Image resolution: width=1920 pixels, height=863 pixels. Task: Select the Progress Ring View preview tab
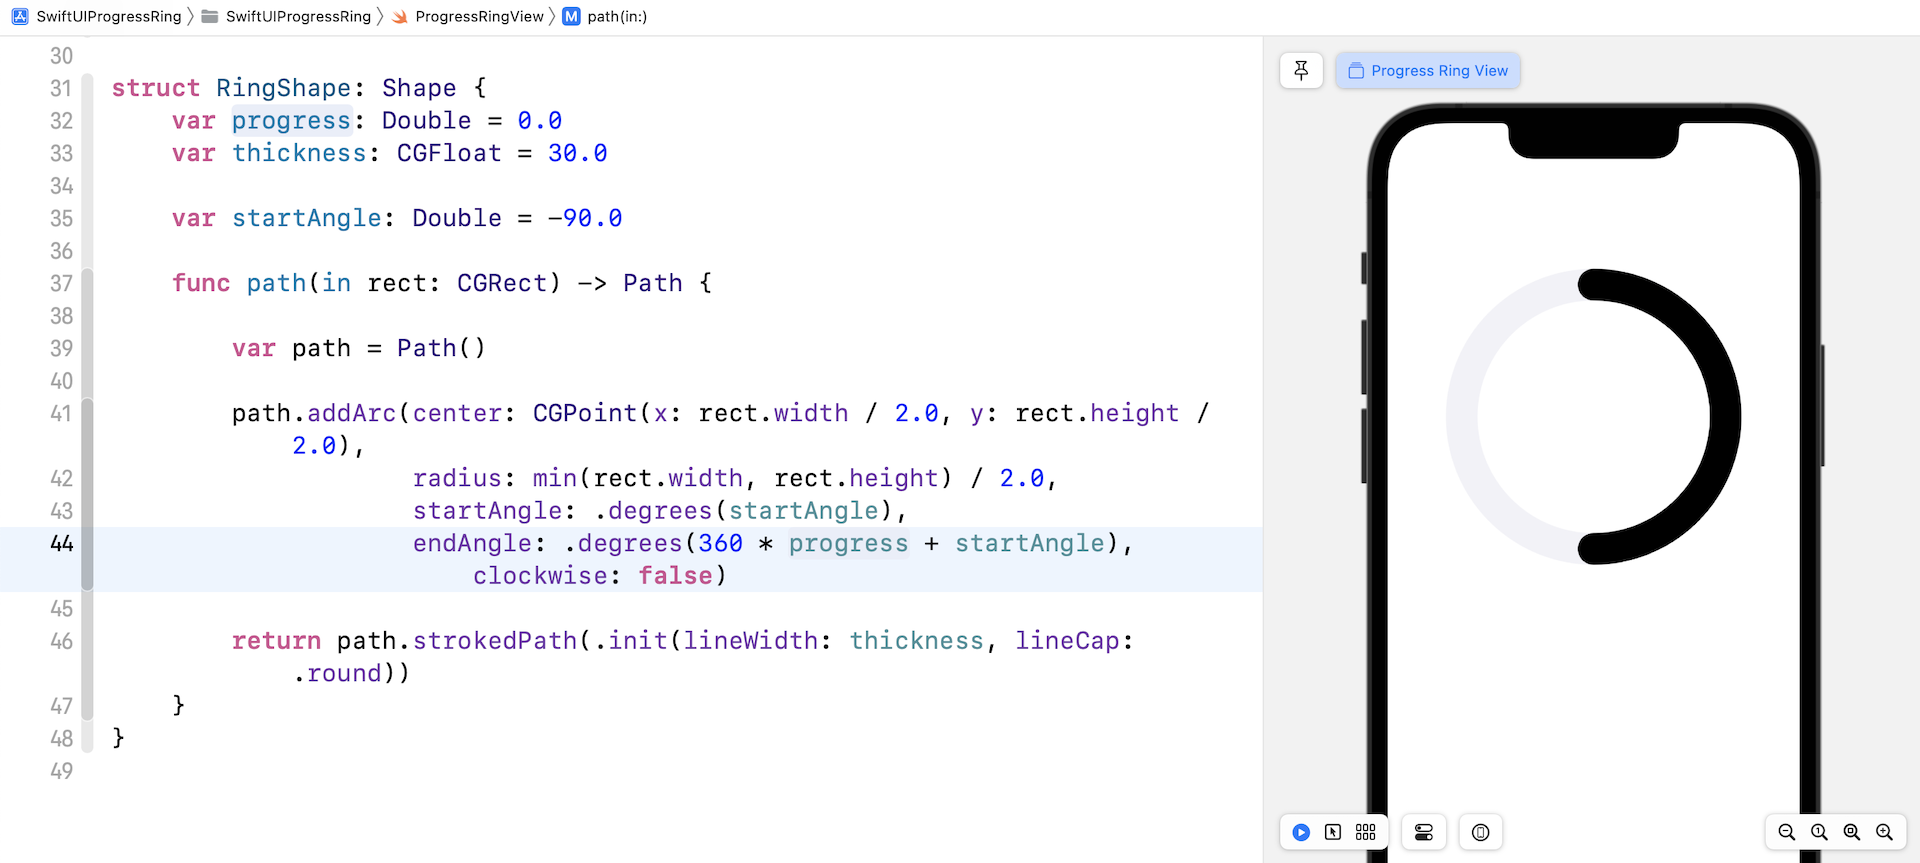(1428, 71)
